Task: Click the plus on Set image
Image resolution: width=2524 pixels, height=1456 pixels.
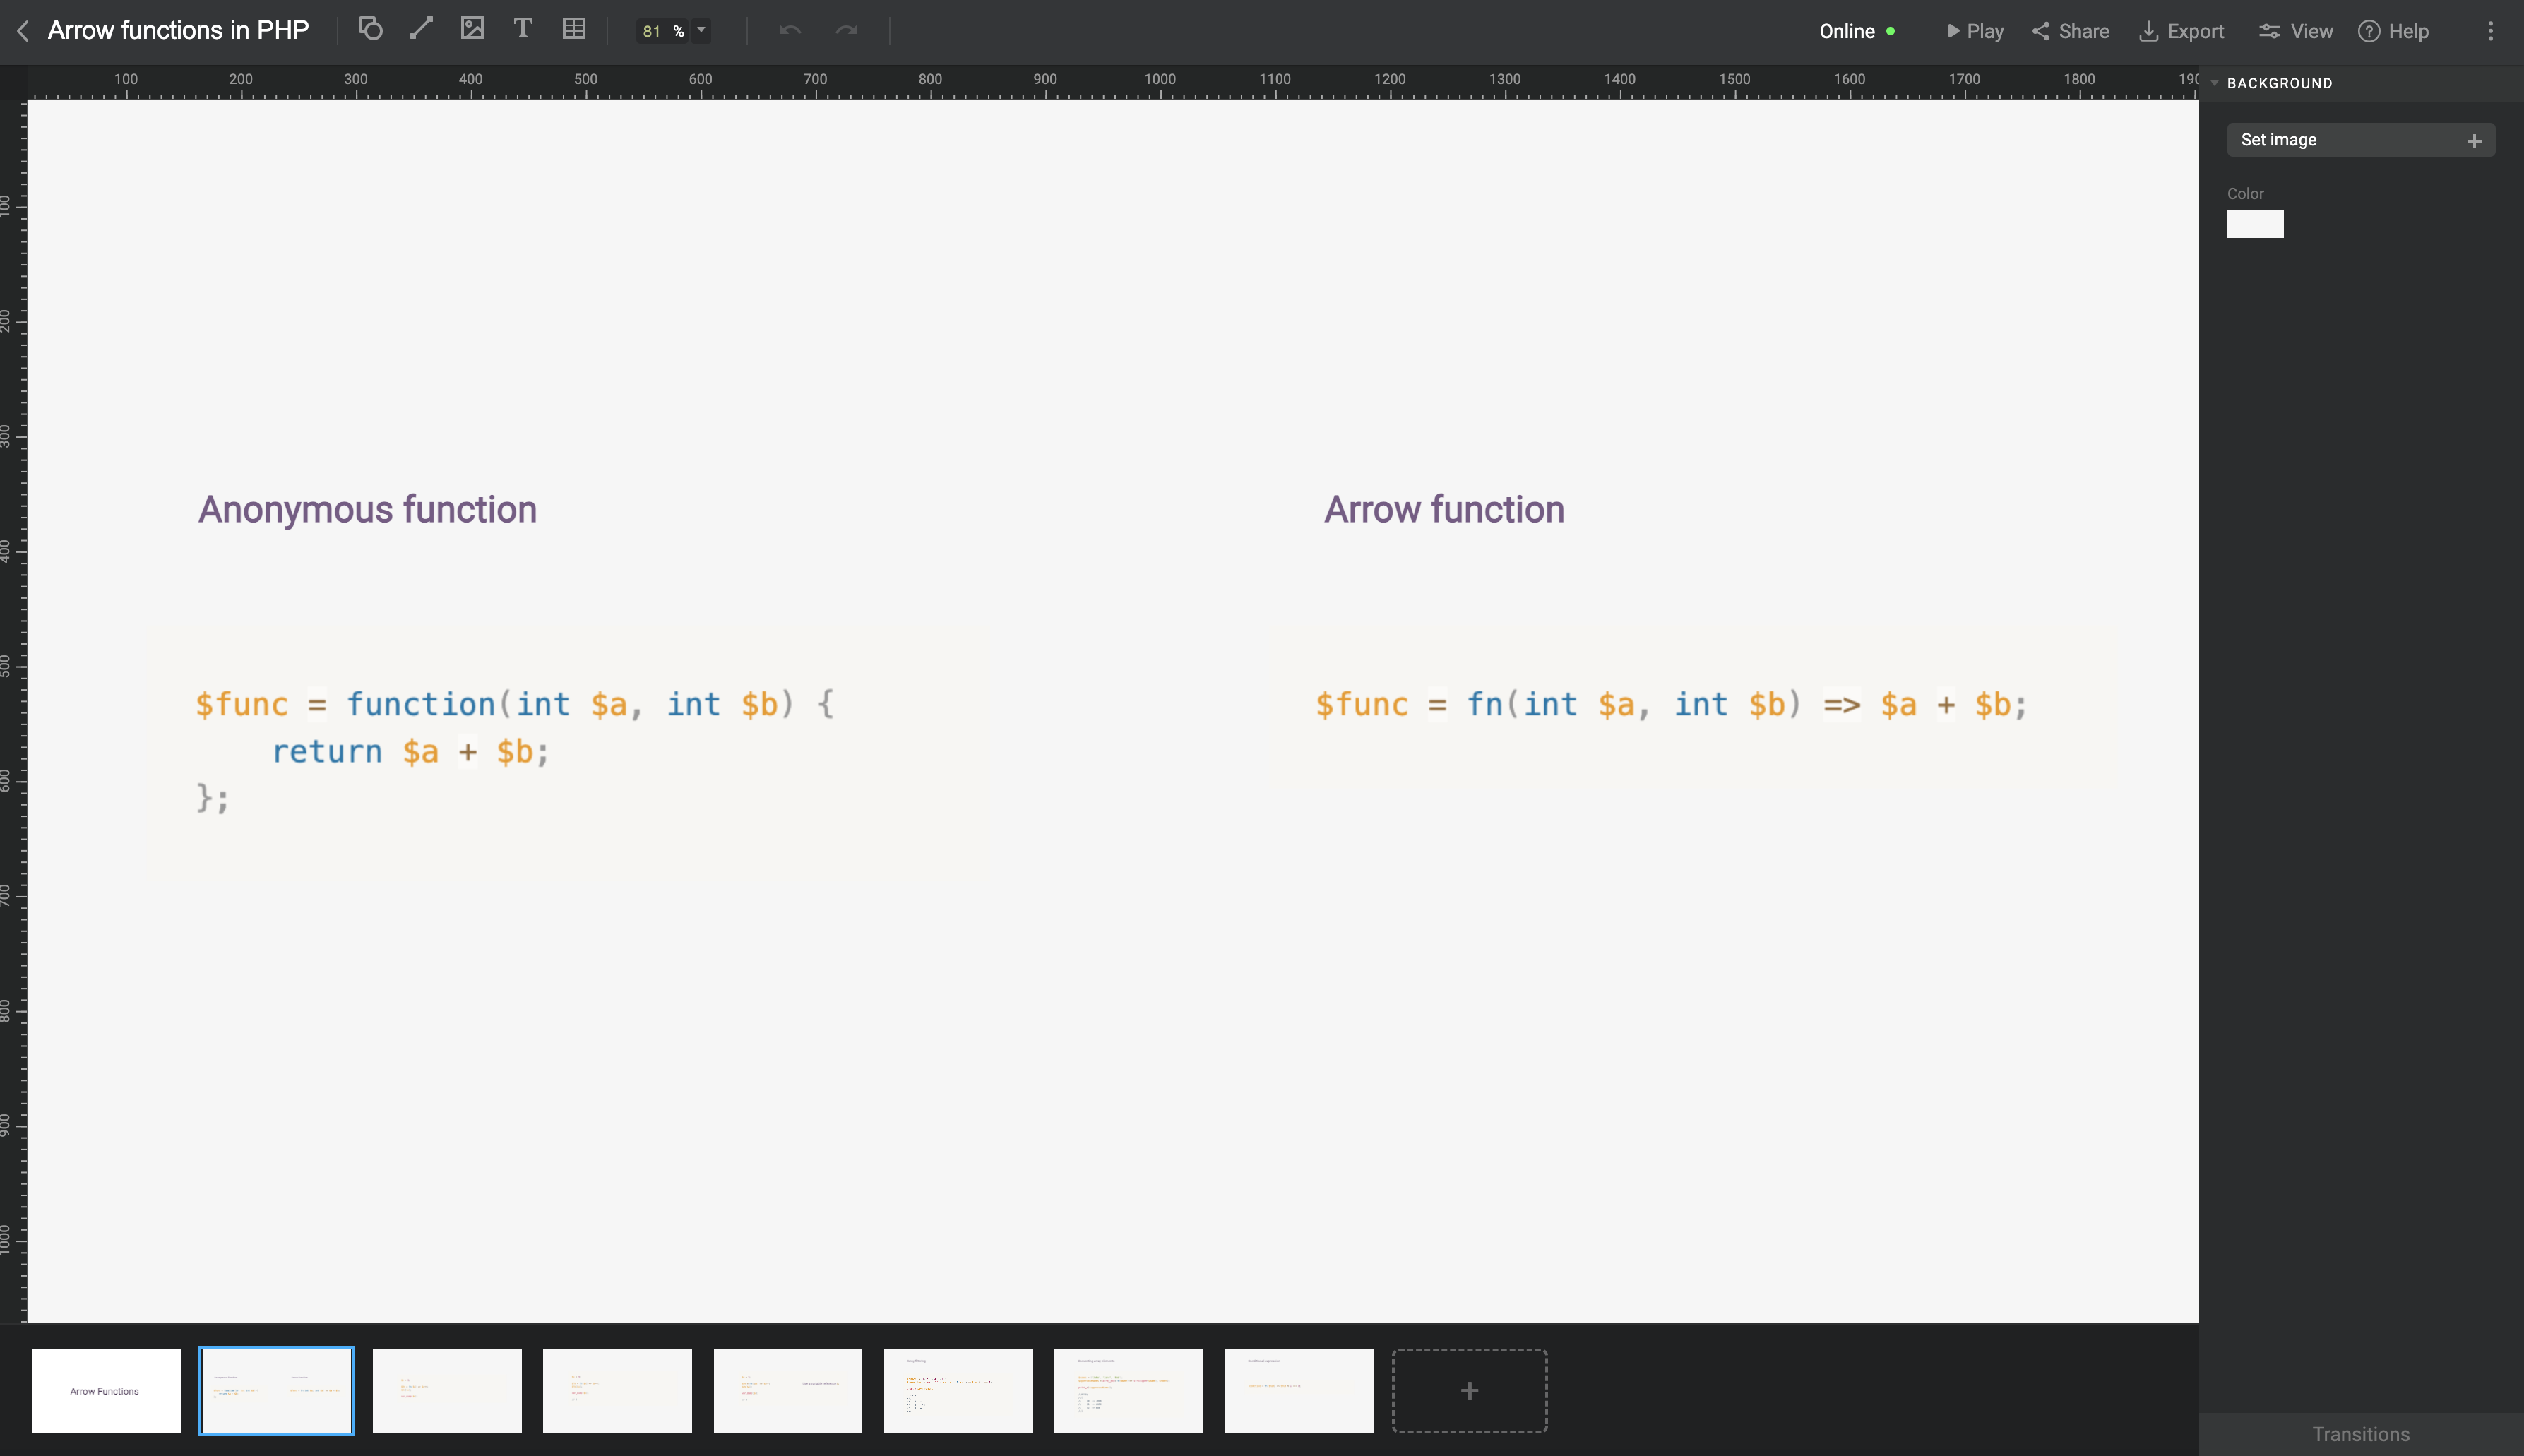Action: (x=2474, y=141)
